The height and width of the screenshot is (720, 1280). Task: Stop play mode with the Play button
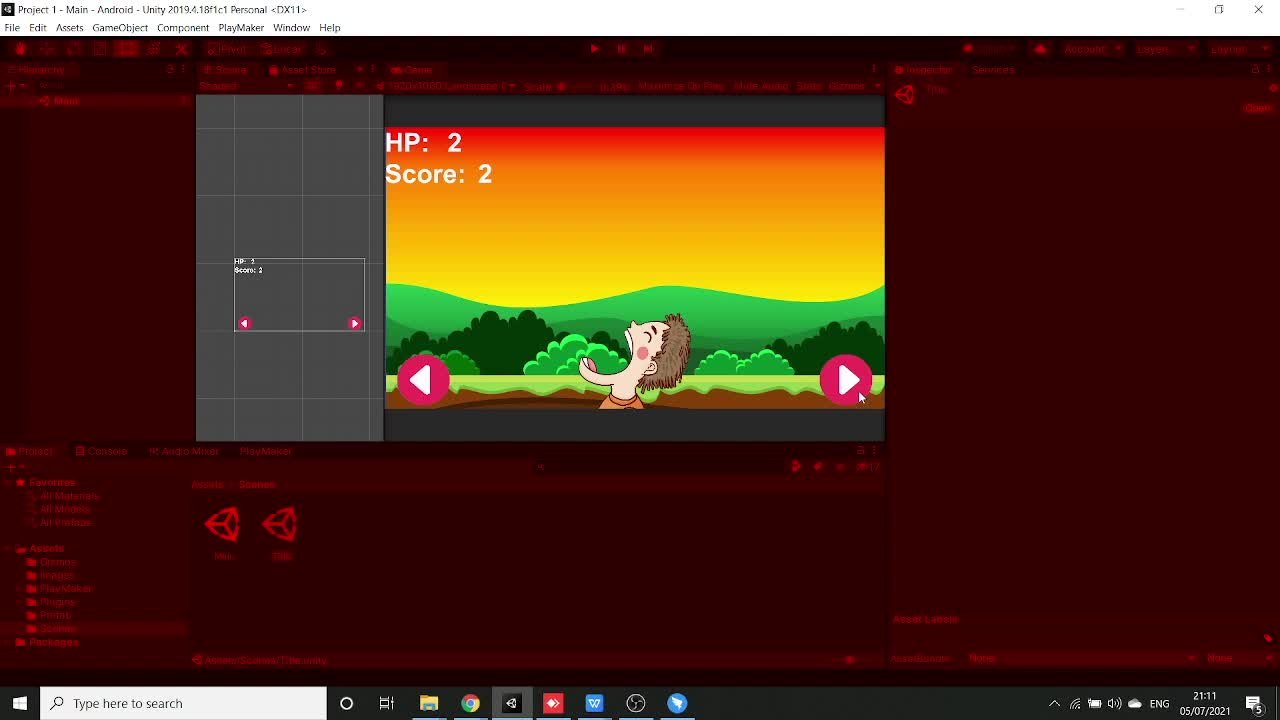coord(594,49)
